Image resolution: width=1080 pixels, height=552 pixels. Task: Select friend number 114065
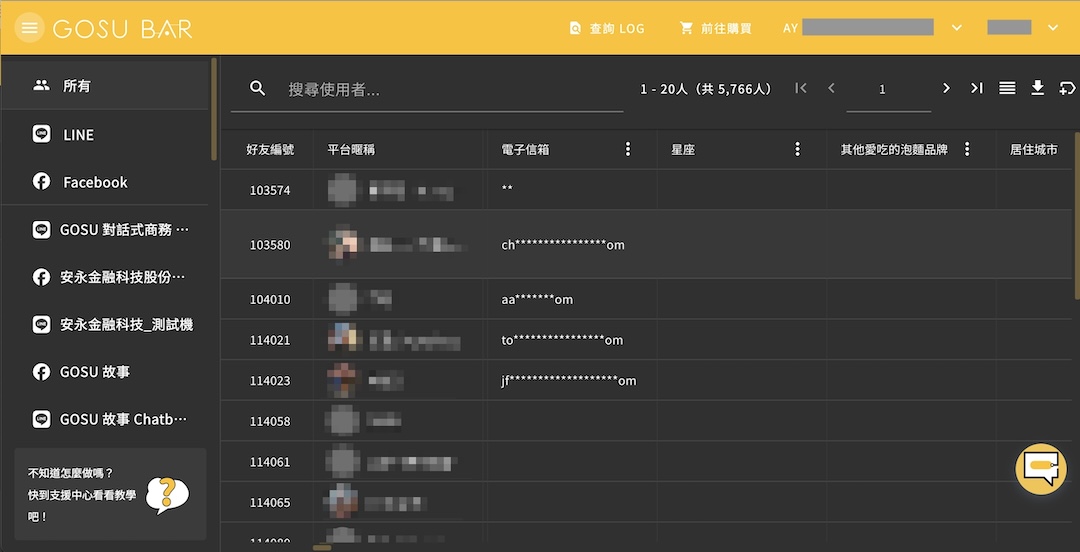269,502
